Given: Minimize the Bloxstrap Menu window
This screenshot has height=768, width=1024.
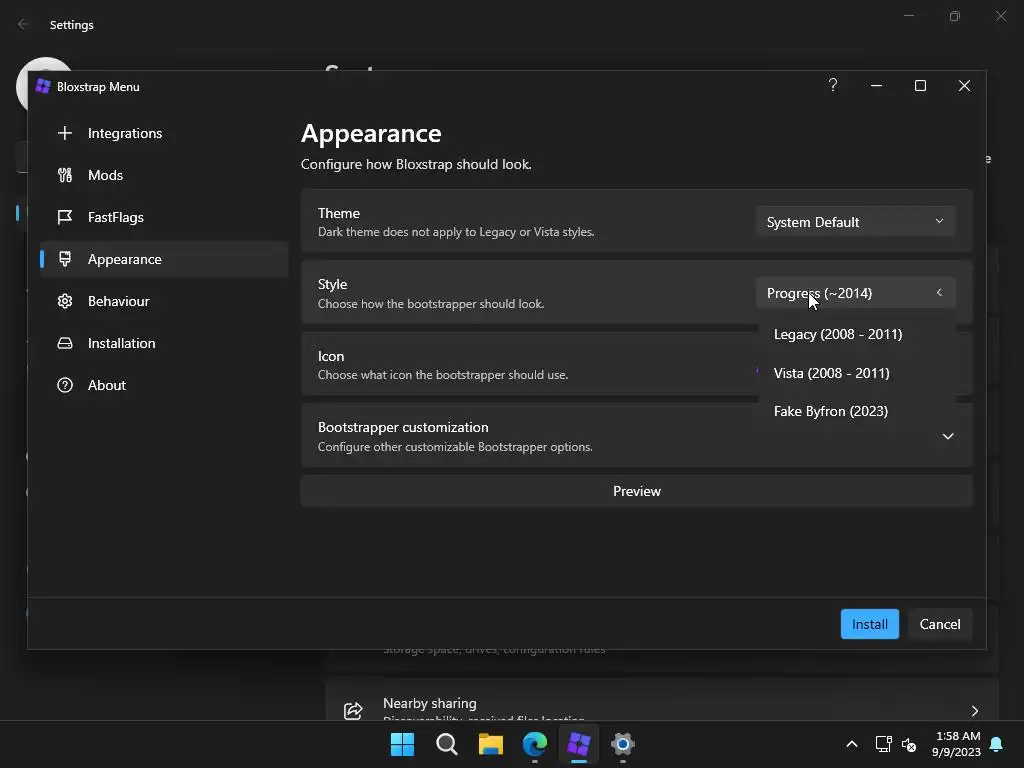Looking at the screenshot, I should click(876, 86).
